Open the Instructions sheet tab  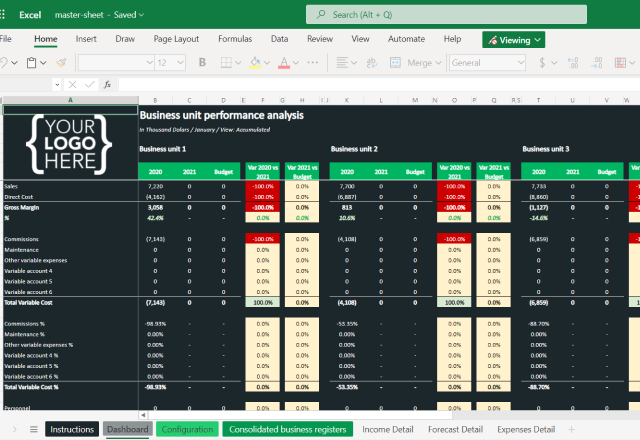72,429
